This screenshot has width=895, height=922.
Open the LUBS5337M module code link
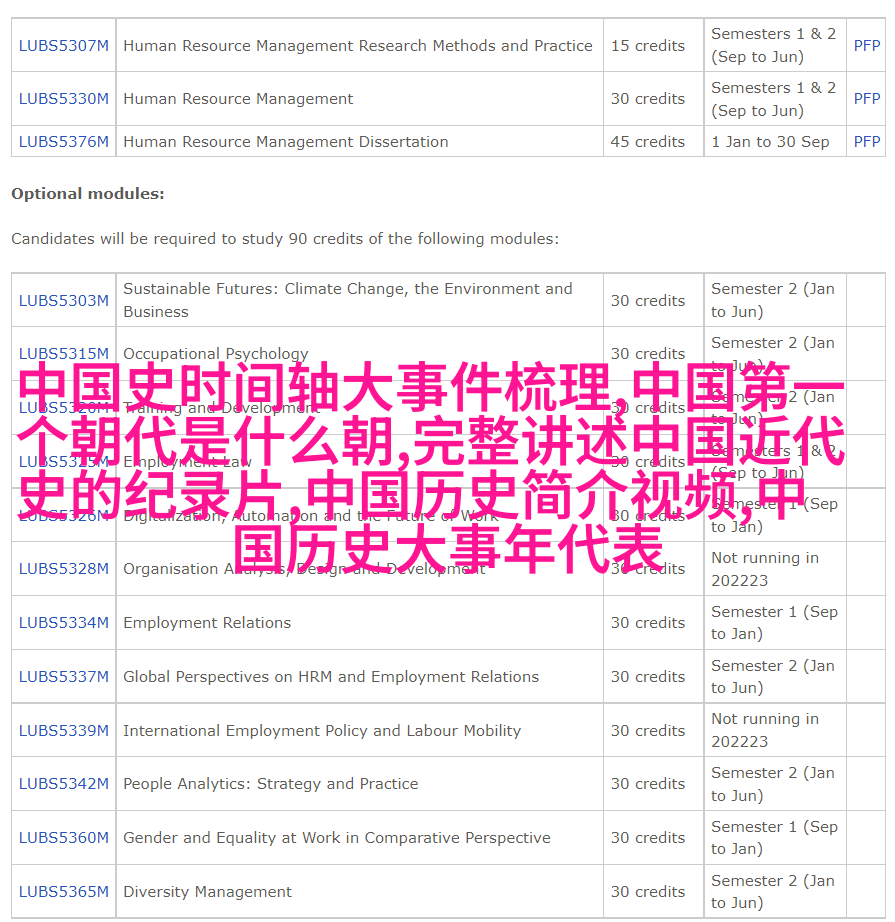point(63,676)
